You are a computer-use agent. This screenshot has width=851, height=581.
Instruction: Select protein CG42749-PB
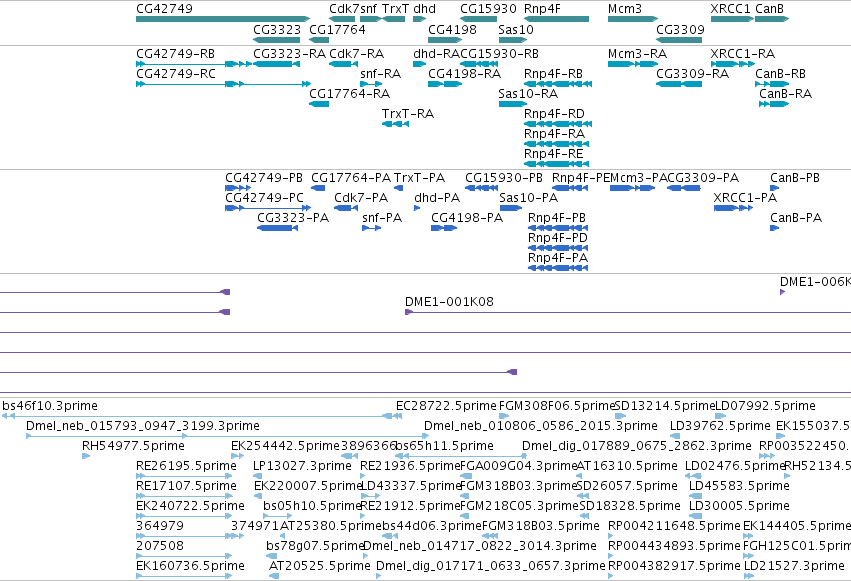[x=238, y=188]
